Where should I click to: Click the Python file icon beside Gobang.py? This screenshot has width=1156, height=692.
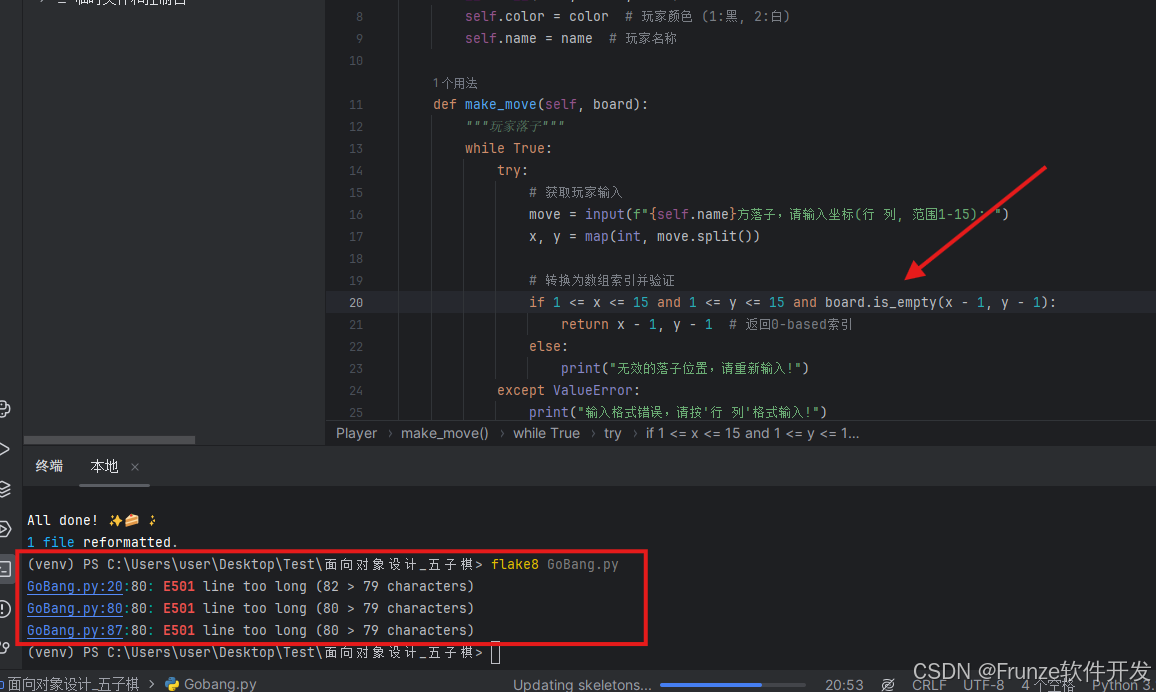(x=172, y=684)
